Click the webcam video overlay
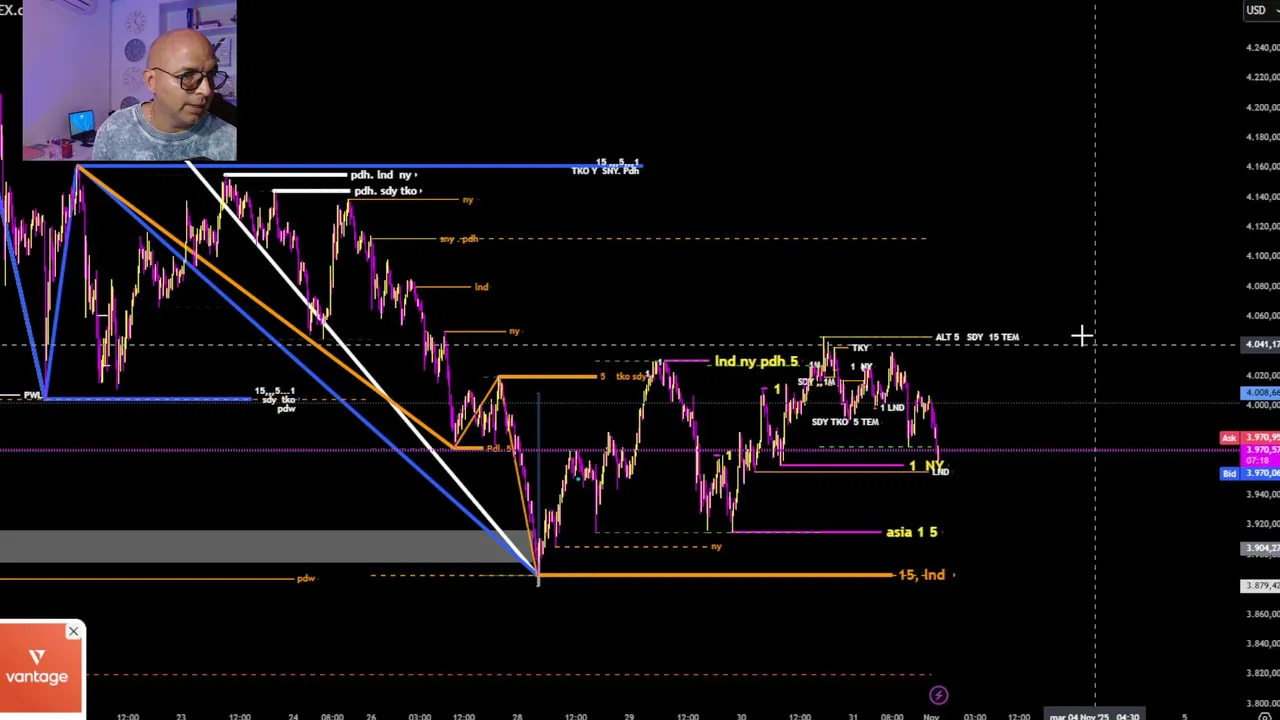This screenshot has width=1280, height=720. pyautogui.click(x=129, y=80)
